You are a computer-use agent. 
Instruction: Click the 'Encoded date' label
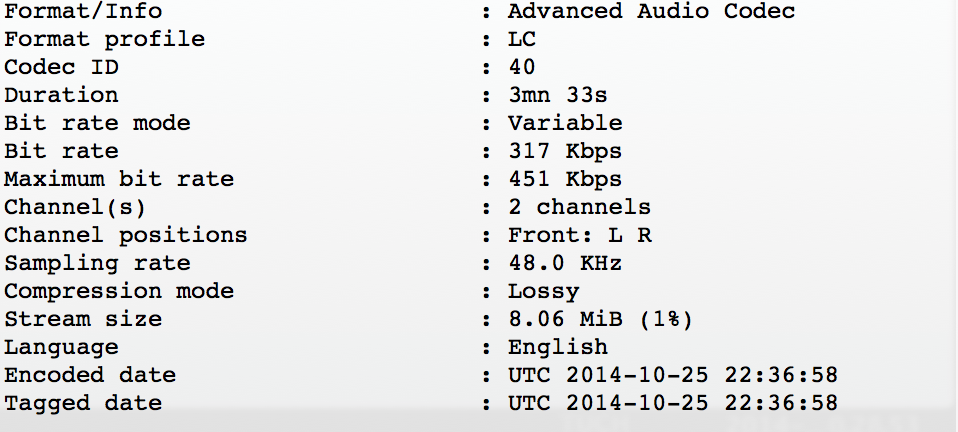90,375
